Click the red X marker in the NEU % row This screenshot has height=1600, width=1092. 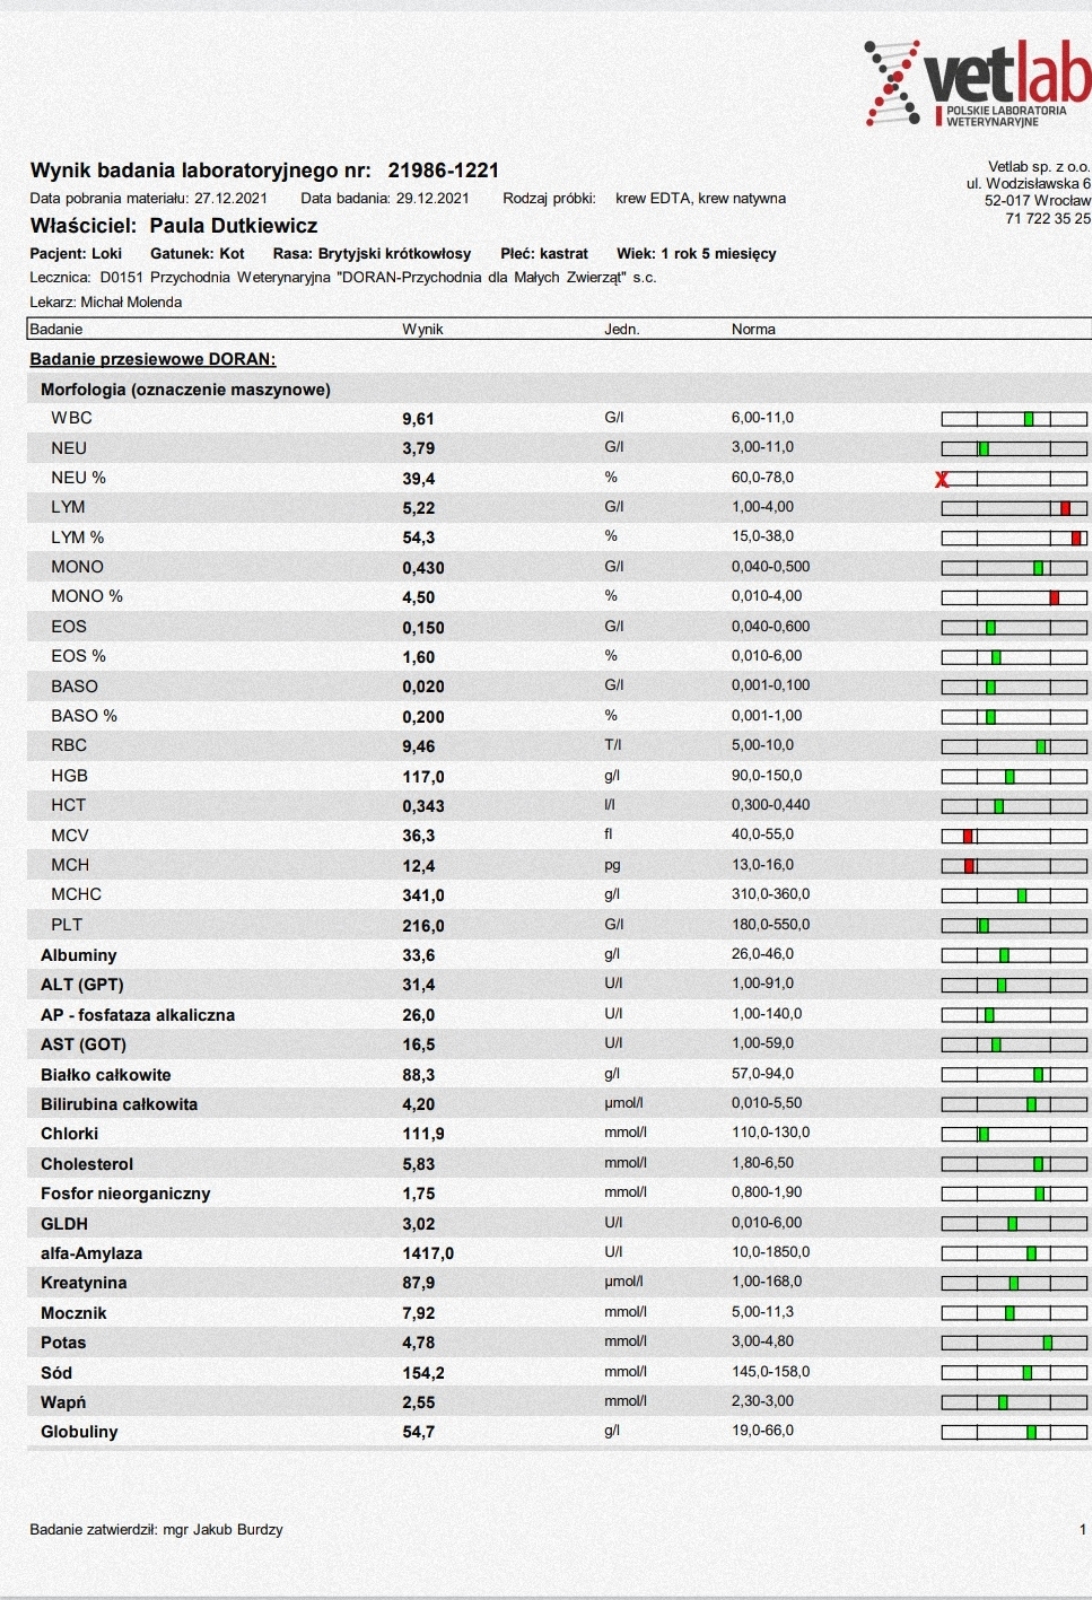941,479
